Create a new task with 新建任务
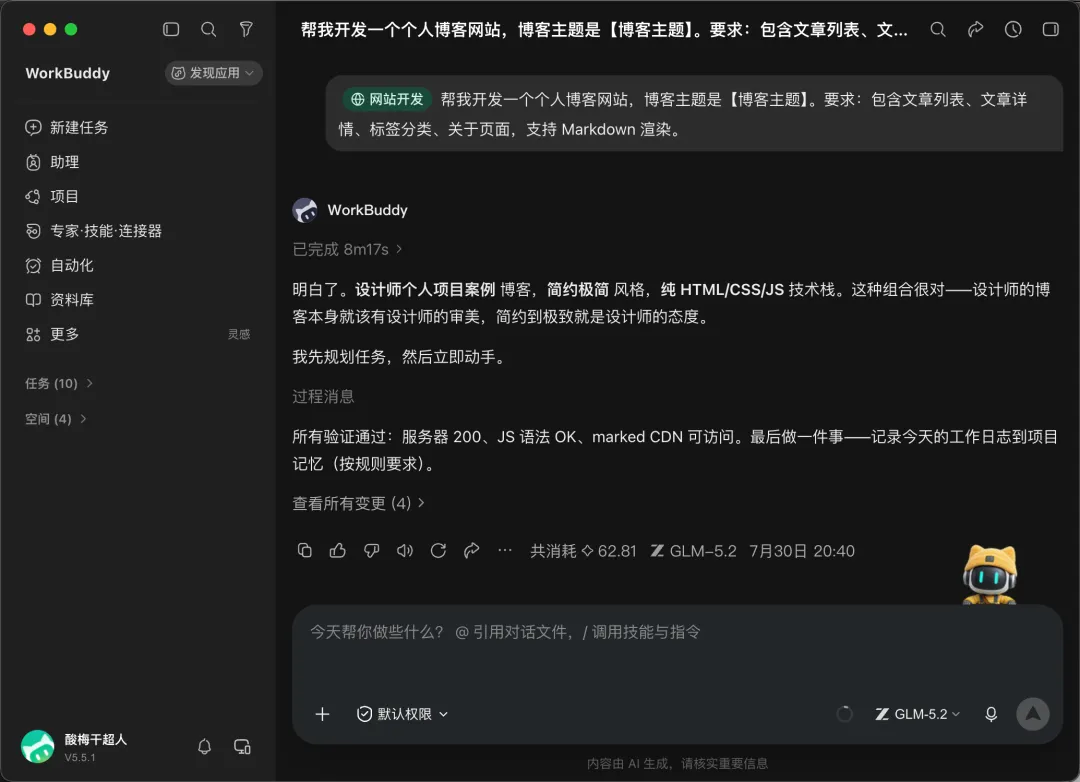Viewport: 1080px width, 782px height. 67,127
